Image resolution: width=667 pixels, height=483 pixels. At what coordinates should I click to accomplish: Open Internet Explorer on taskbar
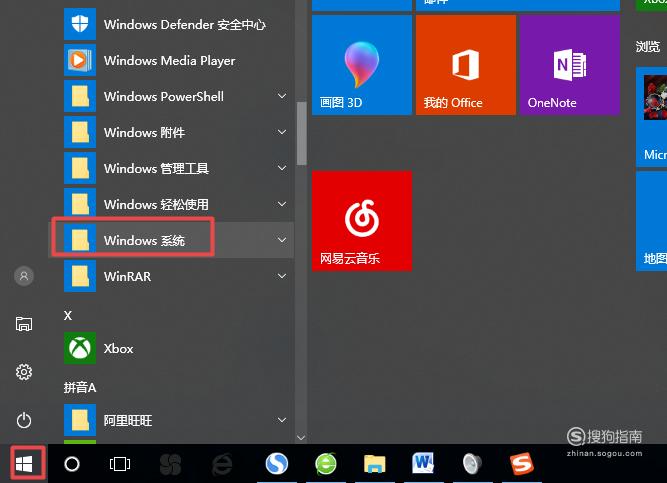point(222,463)
